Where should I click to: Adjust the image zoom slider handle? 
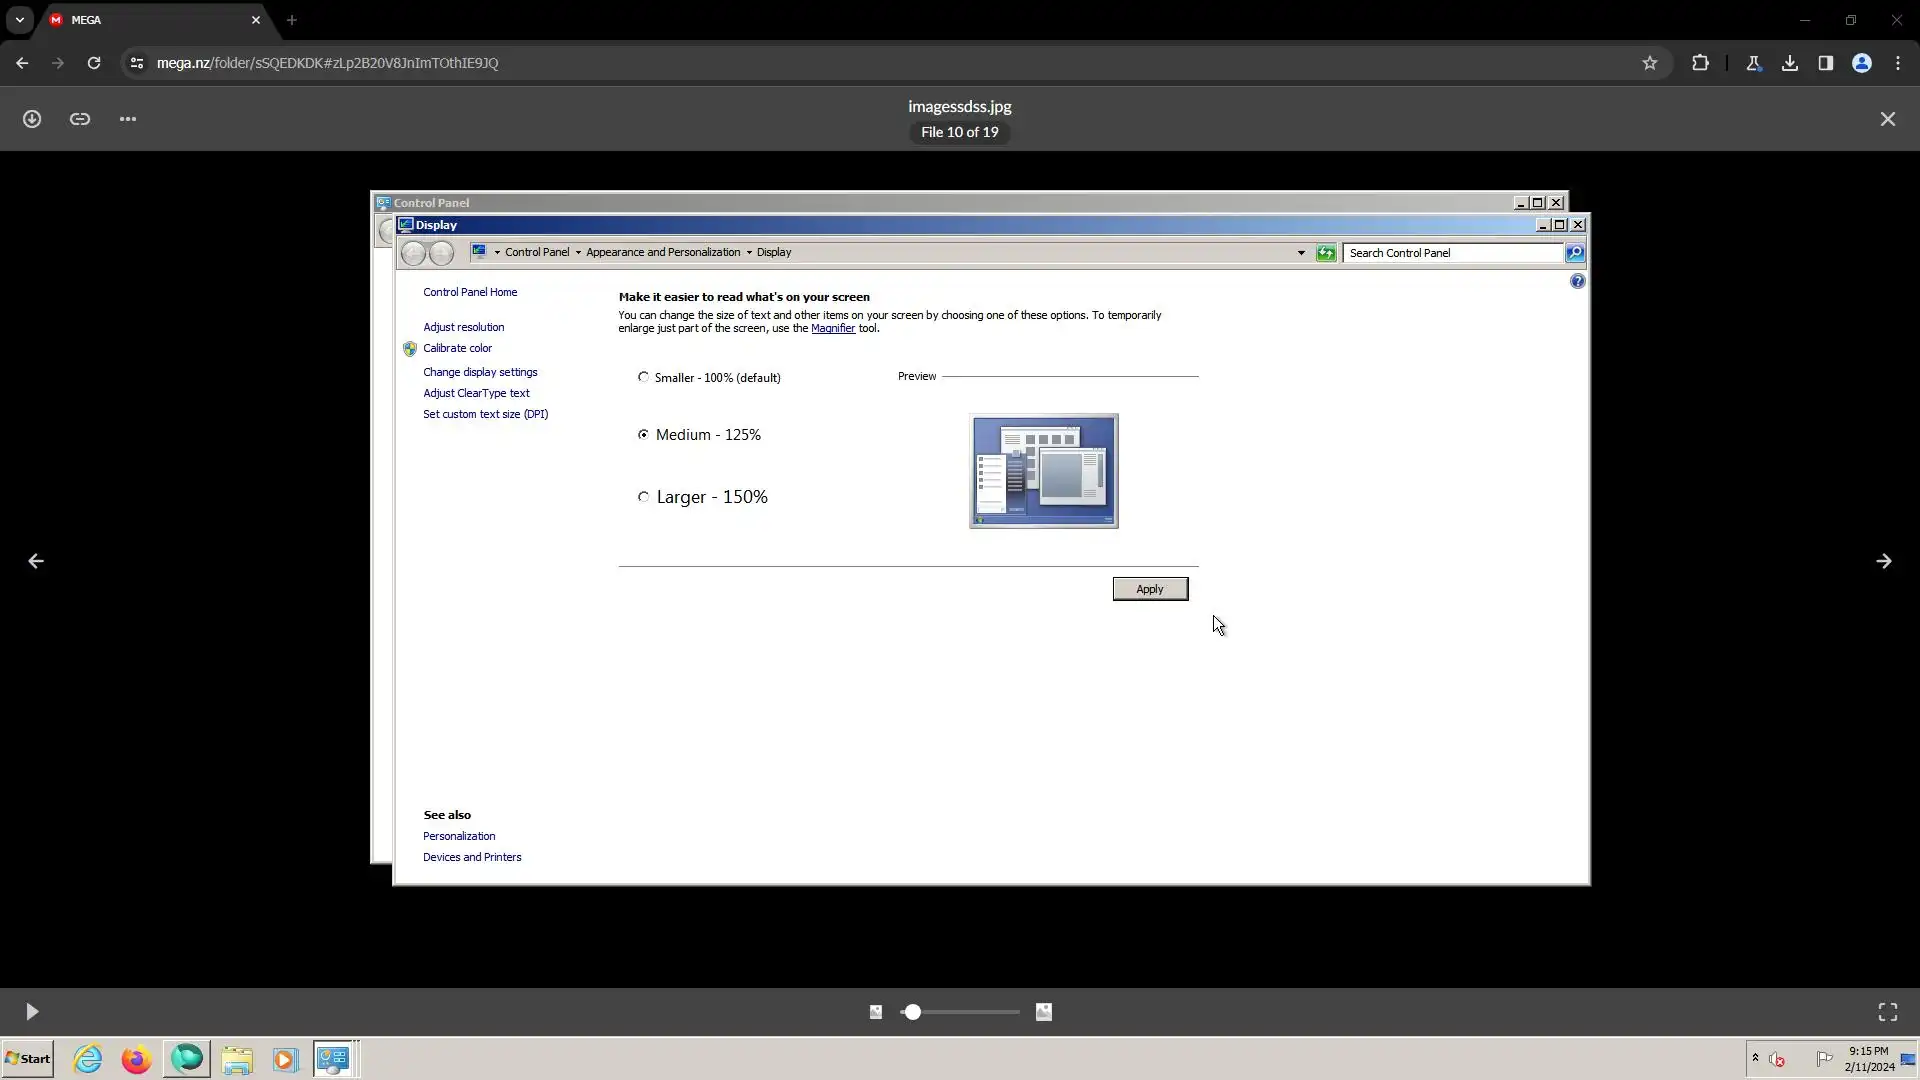[x=912, y=1012]
